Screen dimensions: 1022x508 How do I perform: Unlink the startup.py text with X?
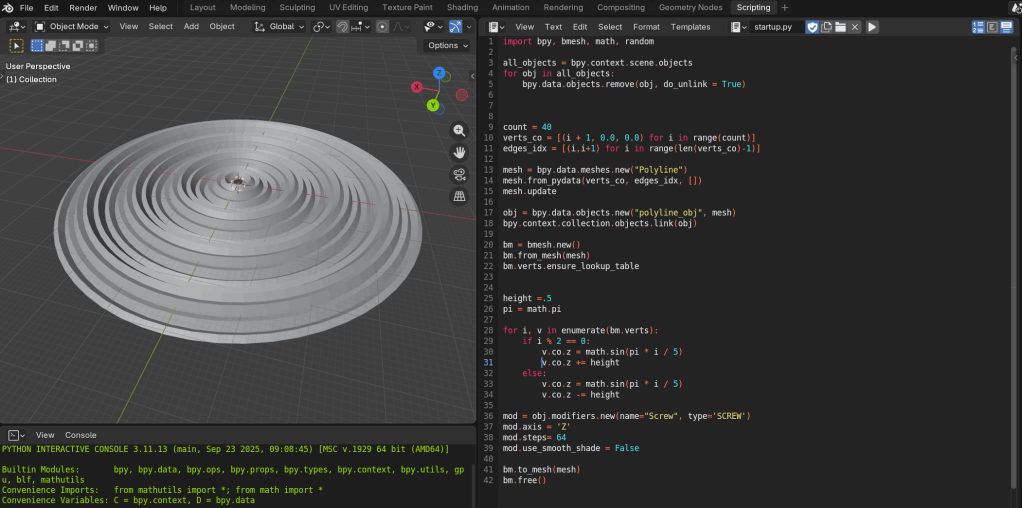point(855,27)
